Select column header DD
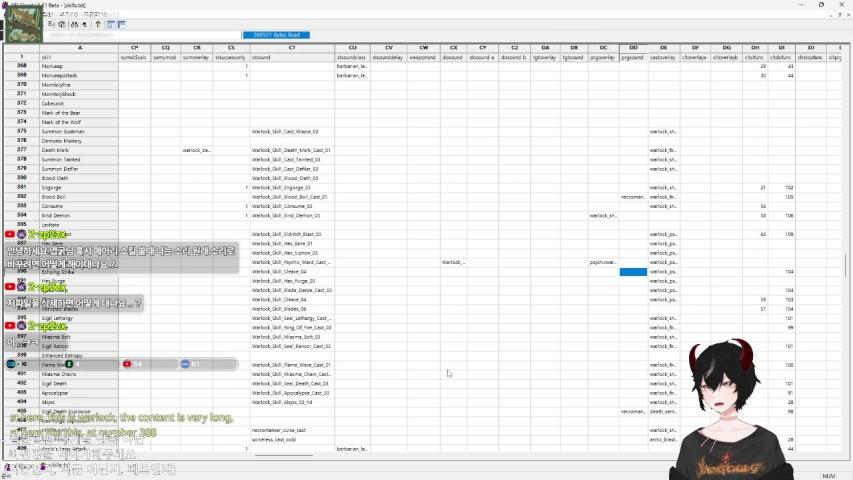Viewport: 853px width, 480px height. click(x=633, y=48)
